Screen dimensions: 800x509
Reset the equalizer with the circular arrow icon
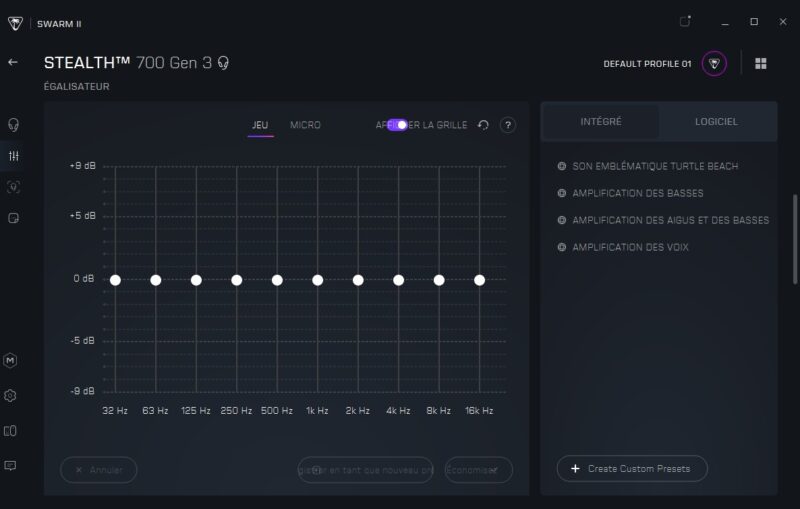pyautogui.click(x=483, y=125)
